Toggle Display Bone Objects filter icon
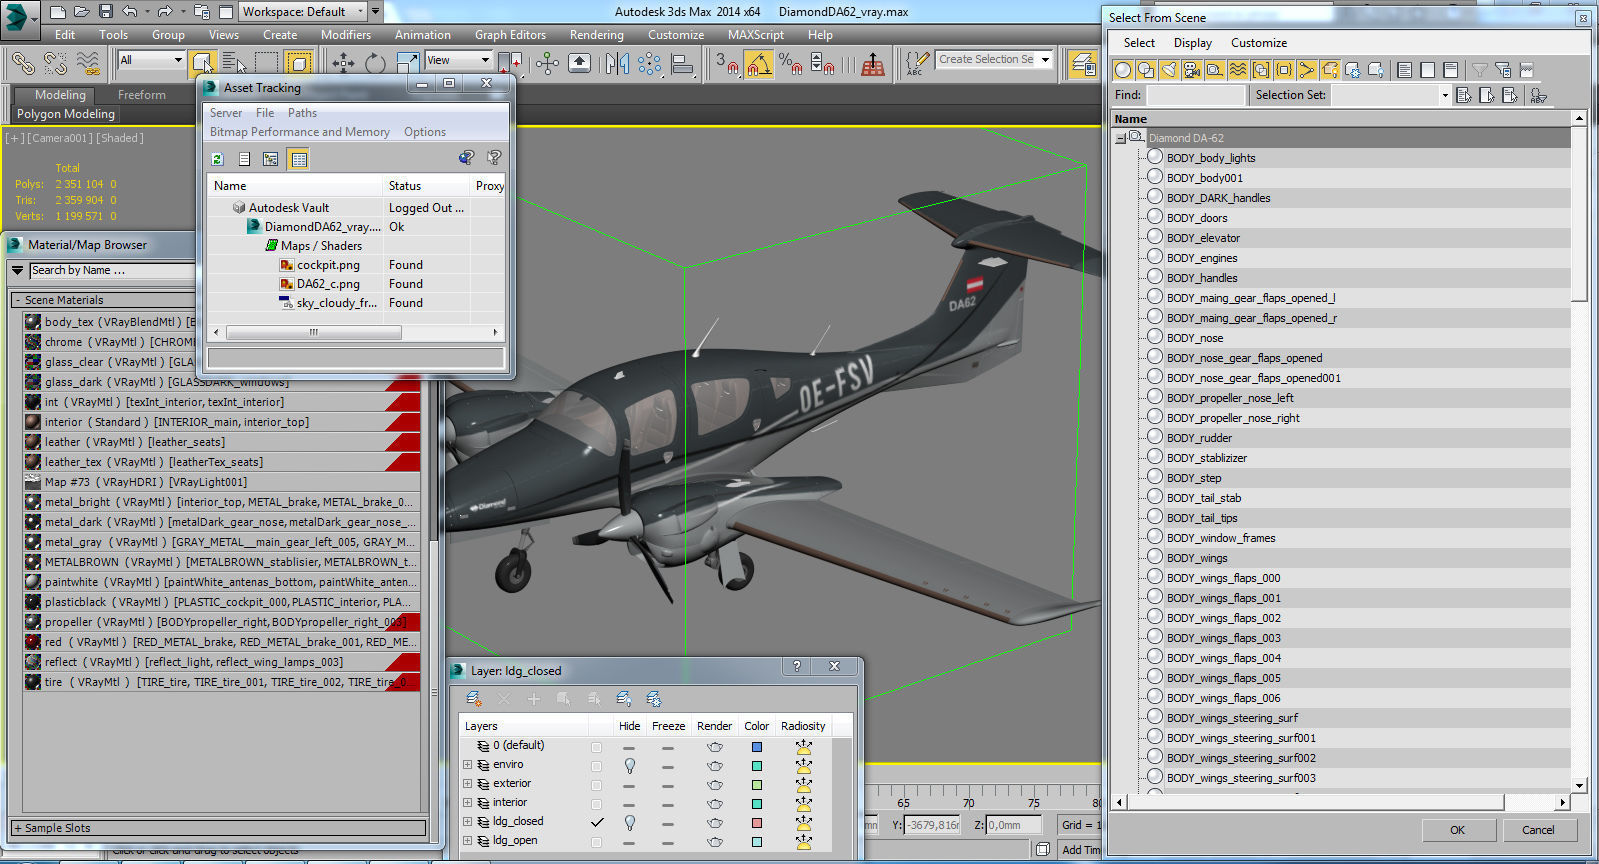Viewport: 1599px width, 864px height. tap(1307, 70)
